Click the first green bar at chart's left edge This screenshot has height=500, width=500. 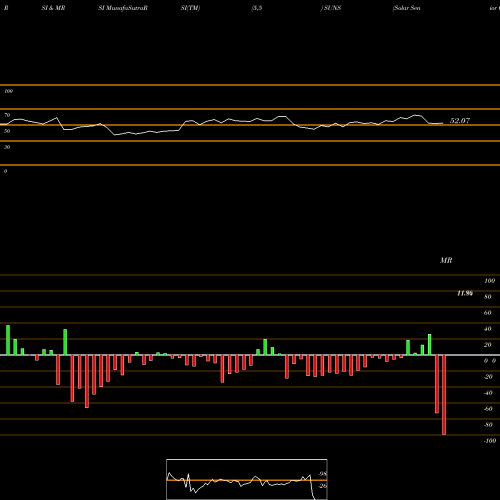pos(8,340)
